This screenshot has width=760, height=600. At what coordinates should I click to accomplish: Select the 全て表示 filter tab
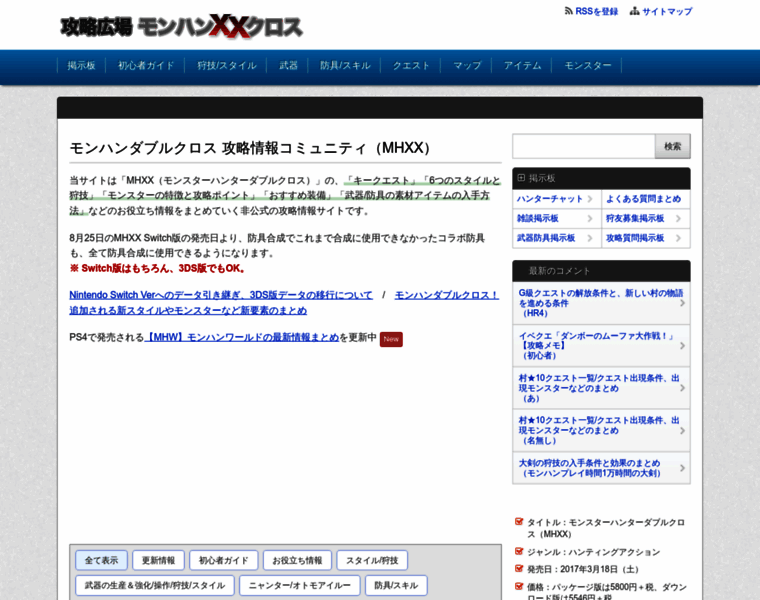(101, 560)
